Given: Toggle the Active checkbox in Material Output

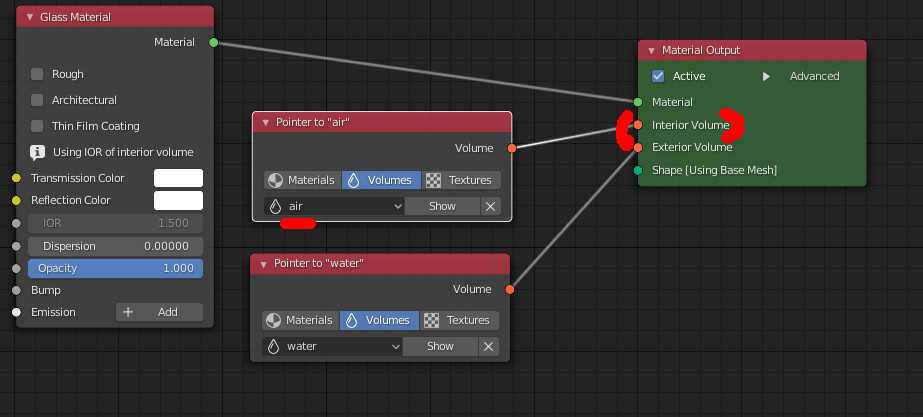Looking at the screenshot, I should [x=658, y=77].
